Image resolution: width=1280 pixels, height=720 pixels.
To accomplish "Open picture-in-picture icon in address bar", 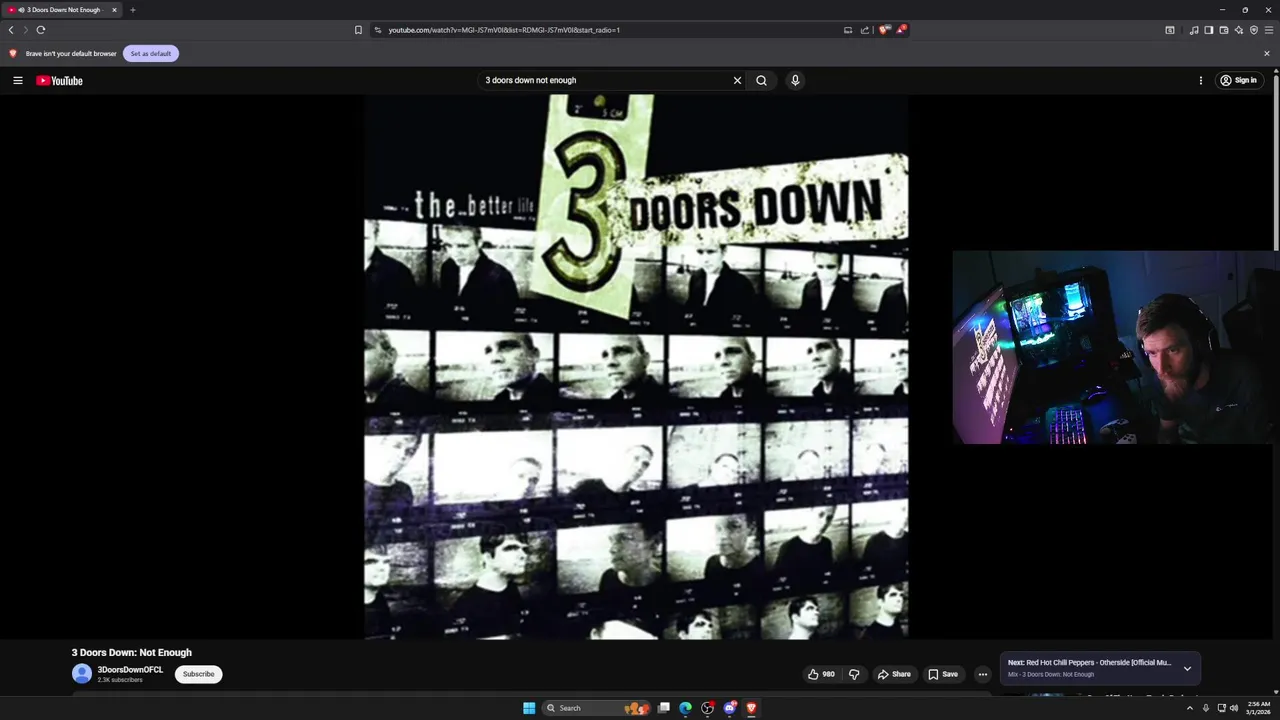I will coord(848,30).
